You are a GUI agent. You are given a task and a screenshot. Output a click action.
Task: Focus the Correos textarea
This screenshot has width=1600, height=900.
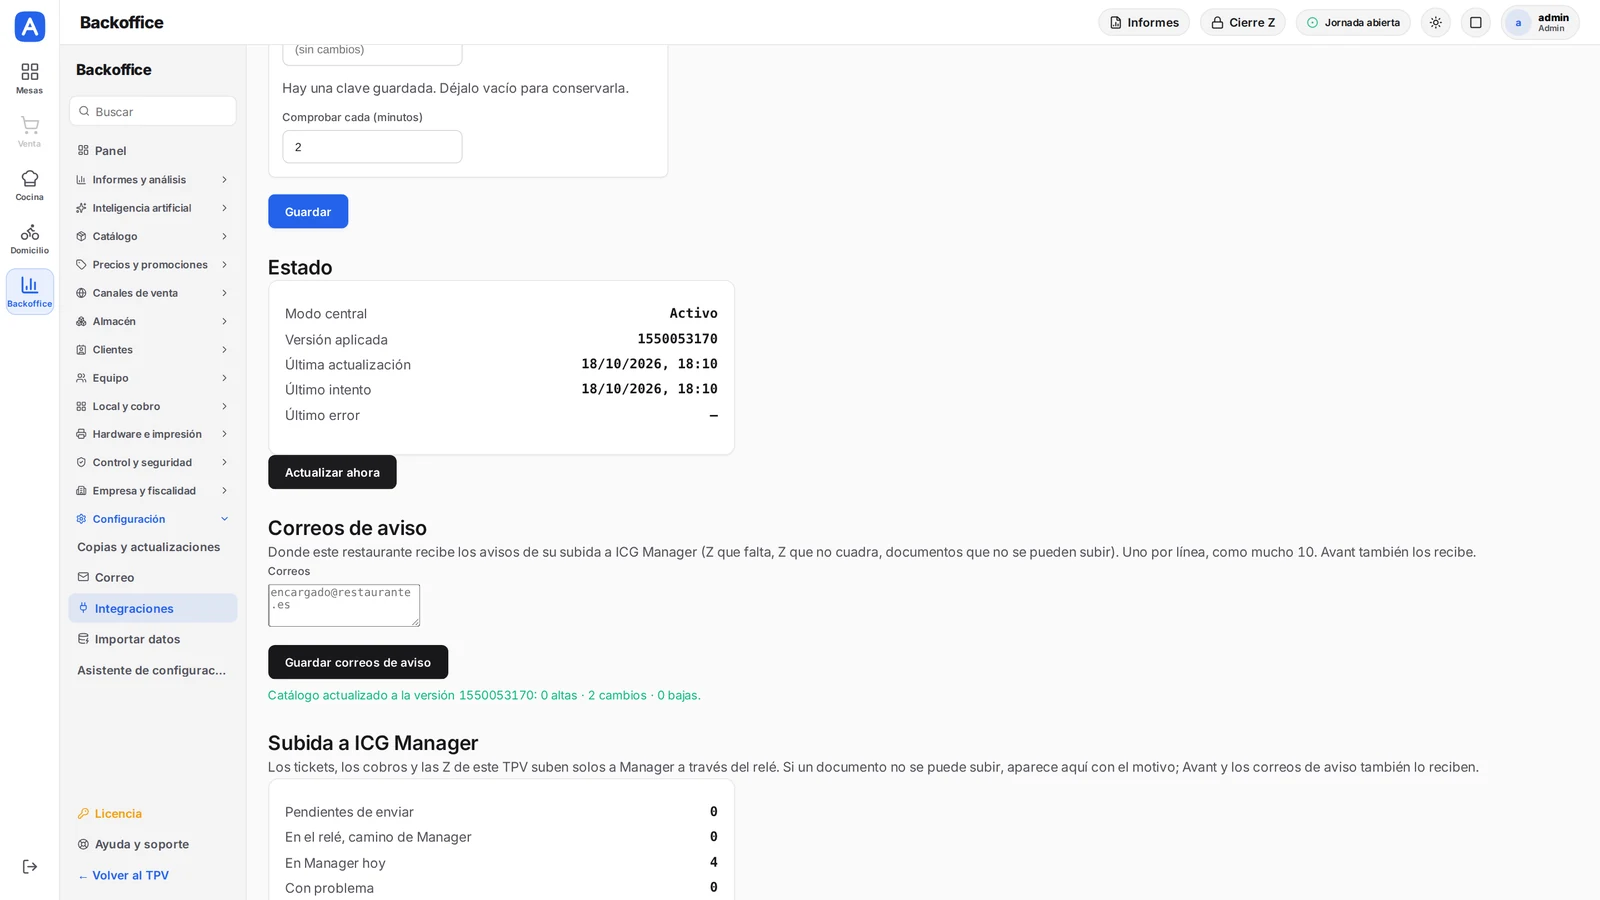(344, 605)
